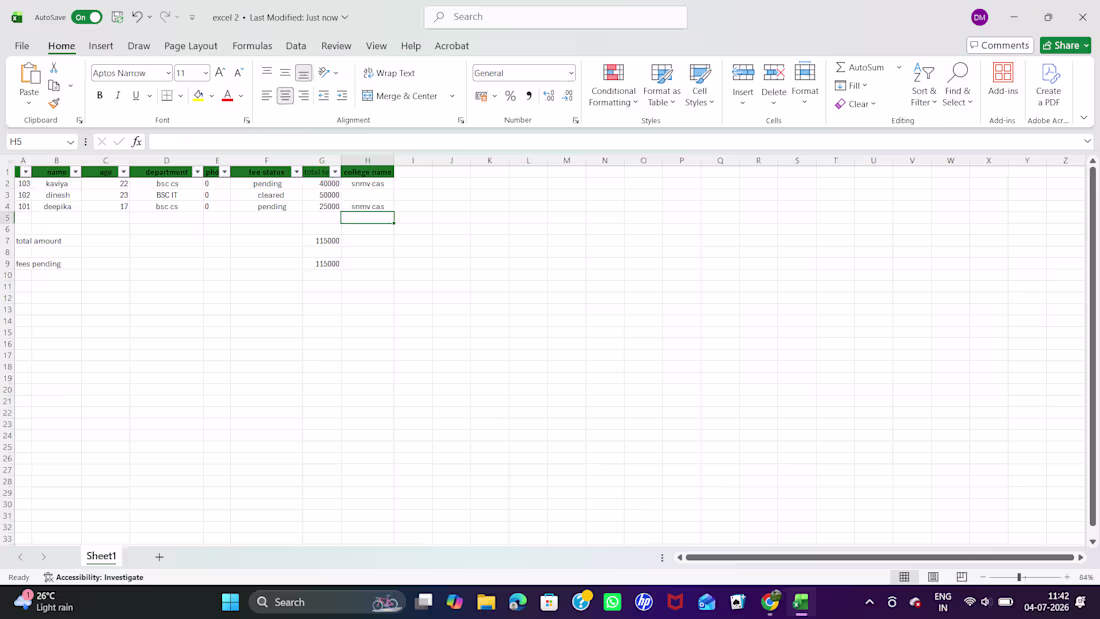Open the font name dropdown

point(168,73)
